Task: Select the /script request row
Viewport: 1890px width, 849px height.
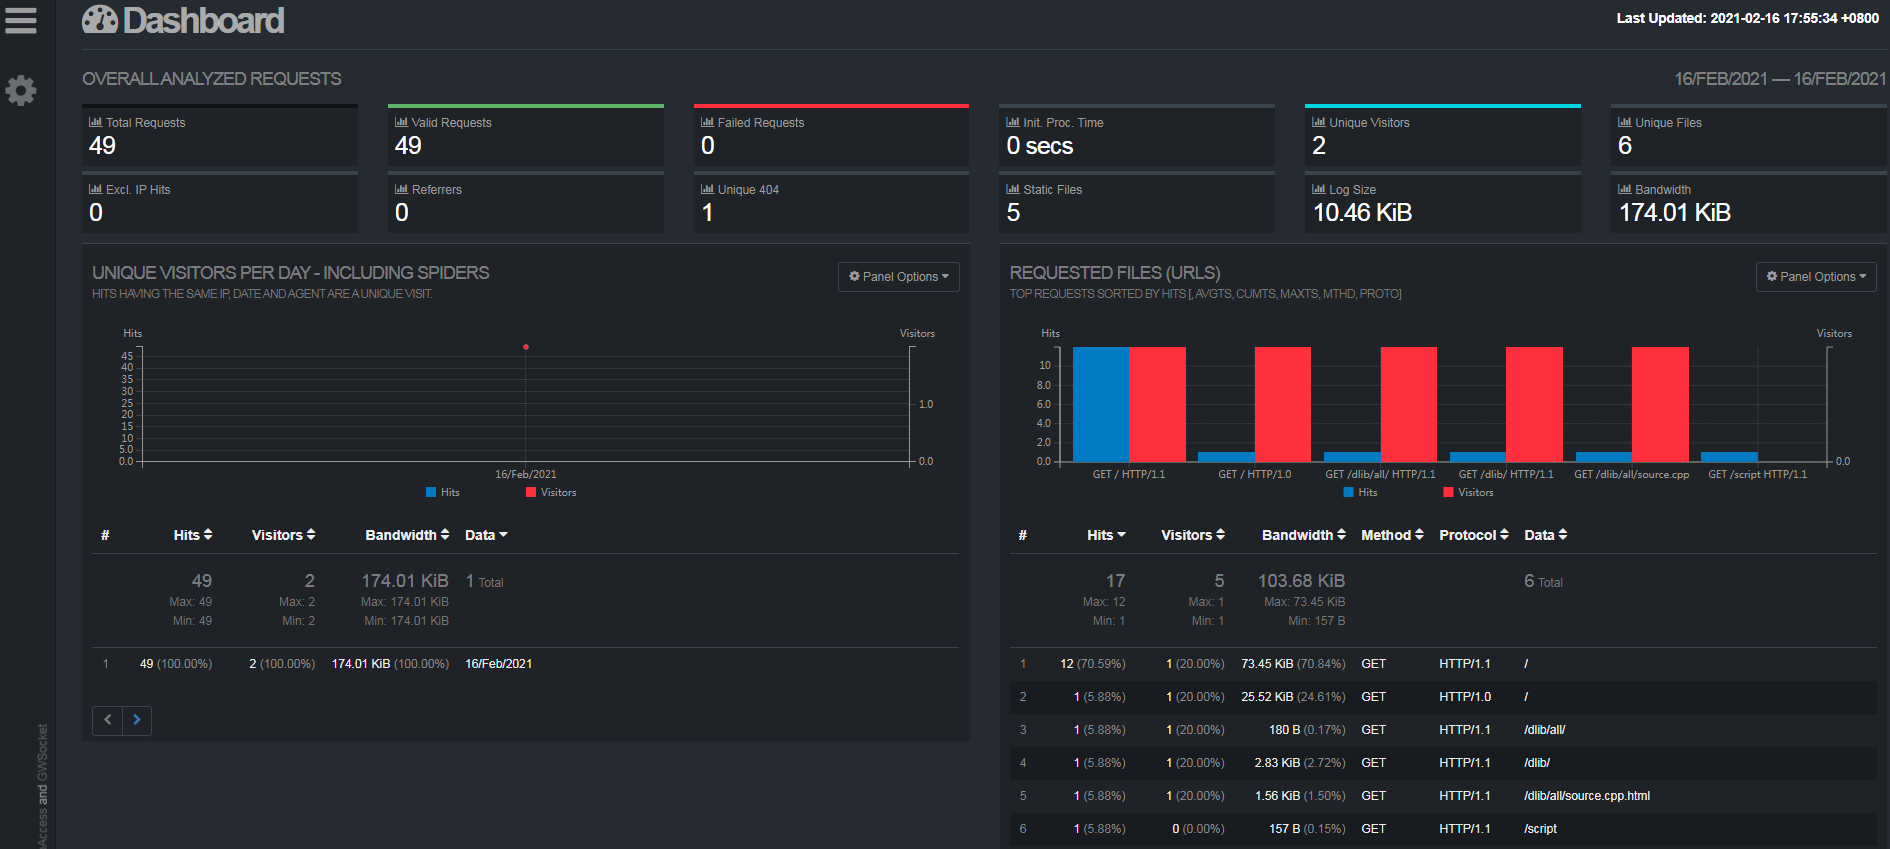Action: click(x=1443, y=829)
